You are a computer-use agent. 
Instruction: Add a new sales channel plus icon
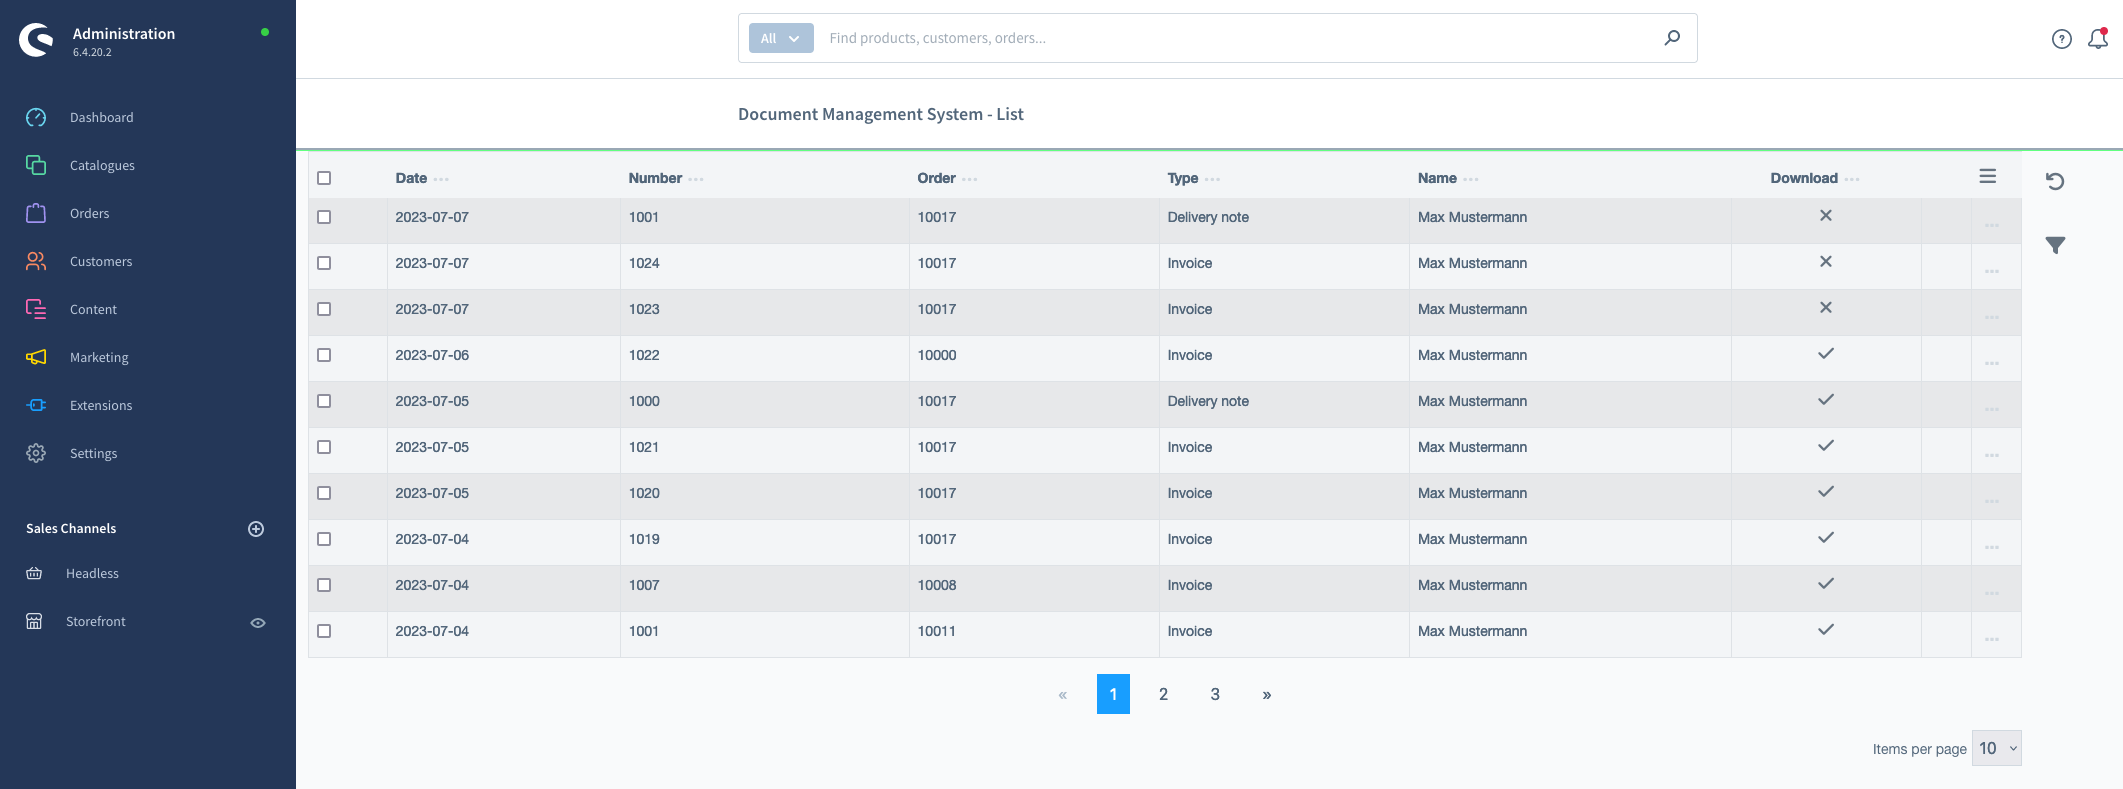click(x=256, y=529)
